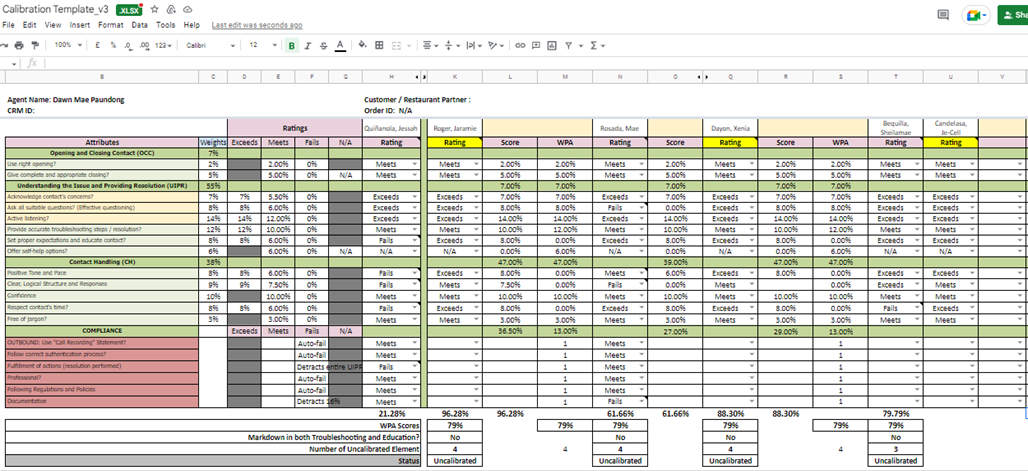
Task: Open the Calibri font dropdown
Action: point(210,45)
